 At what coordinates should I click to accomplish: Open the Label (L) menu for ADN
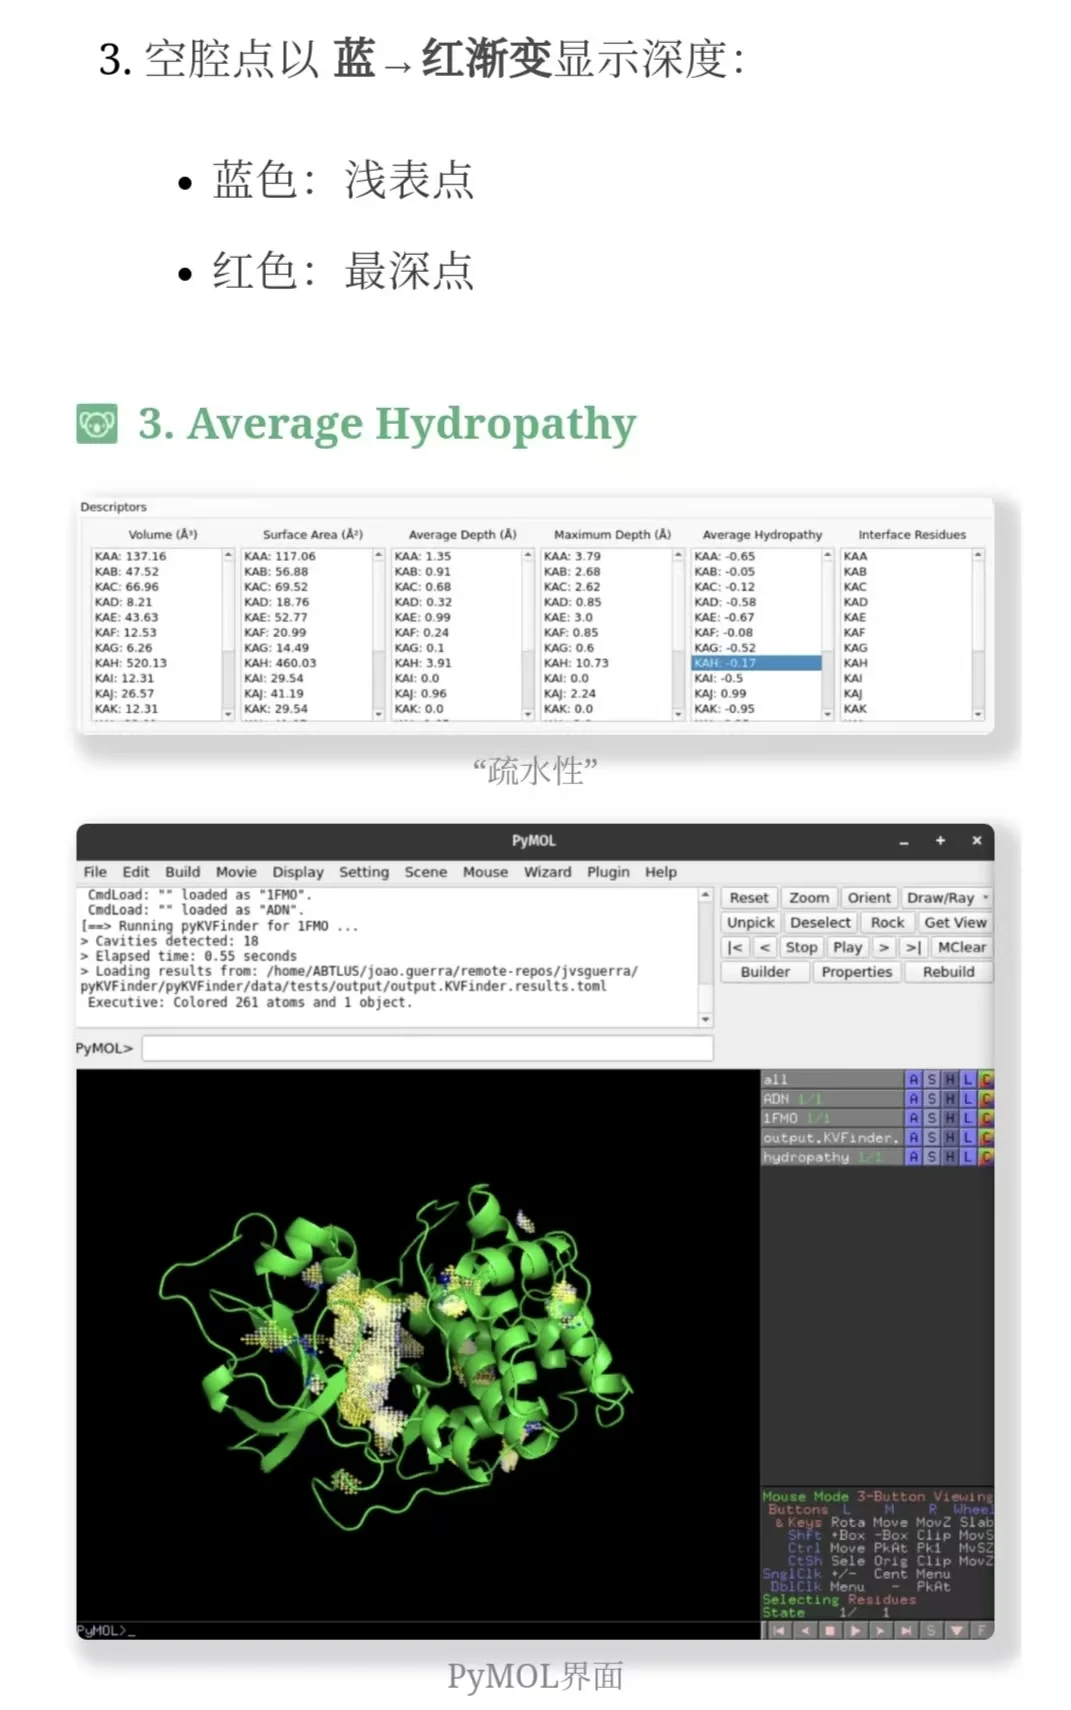click(968, 1098)
